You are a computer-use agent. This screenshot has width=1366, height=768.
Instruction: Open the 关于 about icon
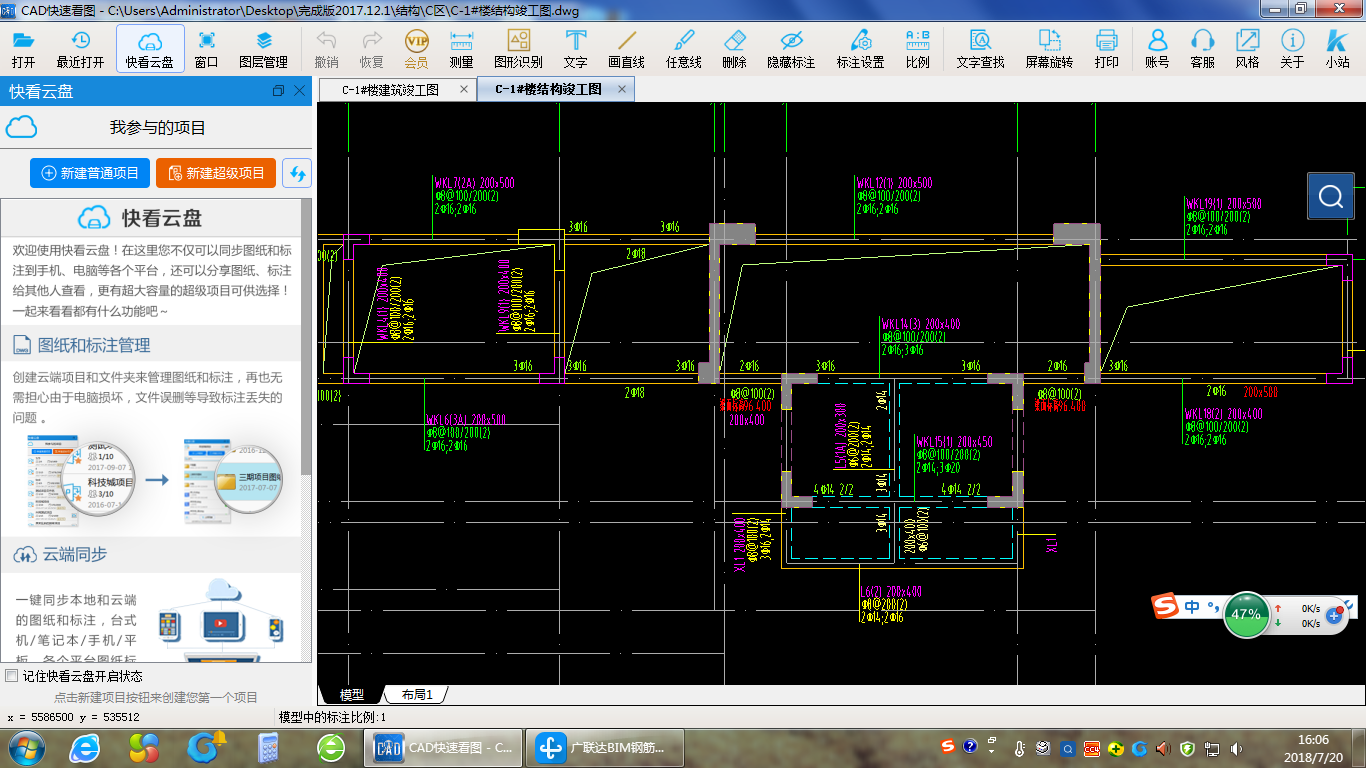[x=1293, y=49]
